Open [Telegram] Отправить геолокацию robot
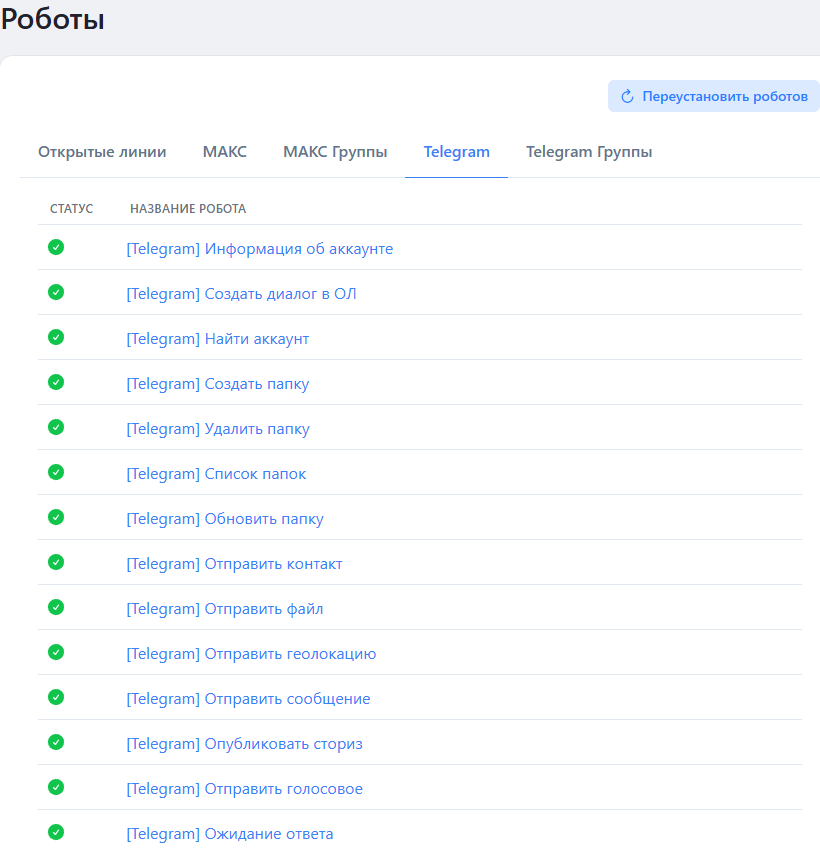This screenshot has height=852, width=820. click(251, 654)
